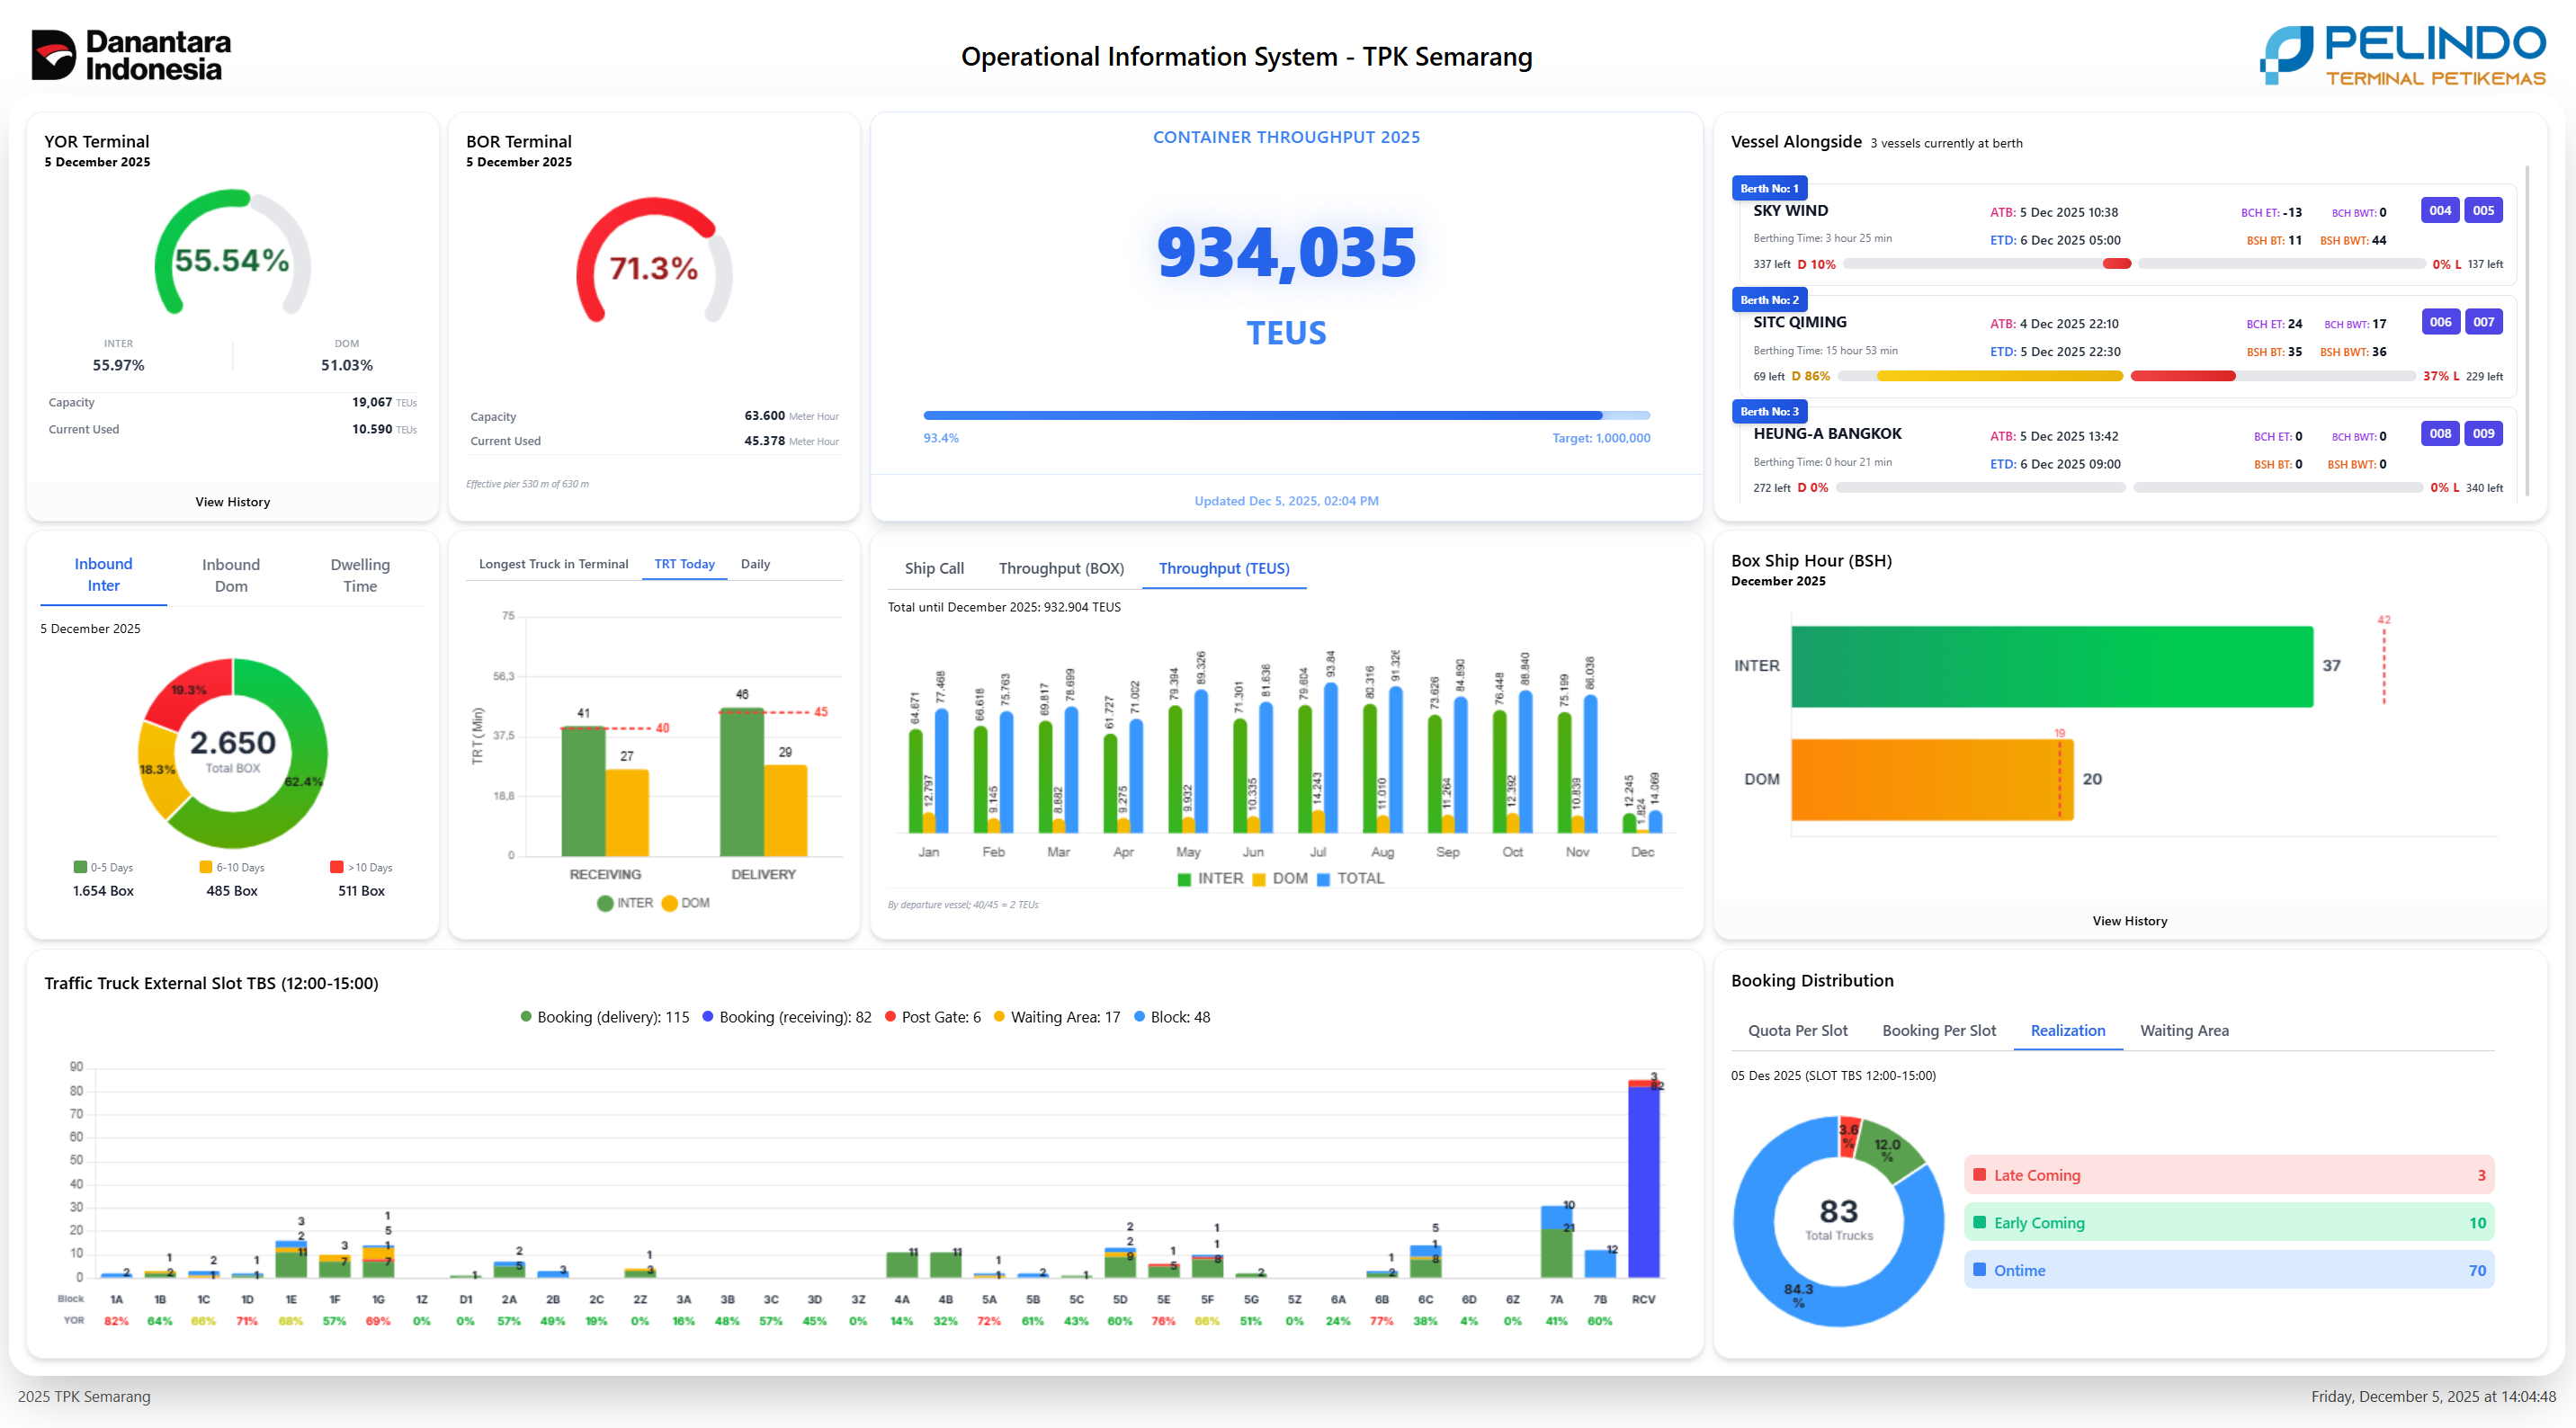2576x1428 pixels.
Task: Click the Berth No: 2 label badge
Action: (1768, 300)
